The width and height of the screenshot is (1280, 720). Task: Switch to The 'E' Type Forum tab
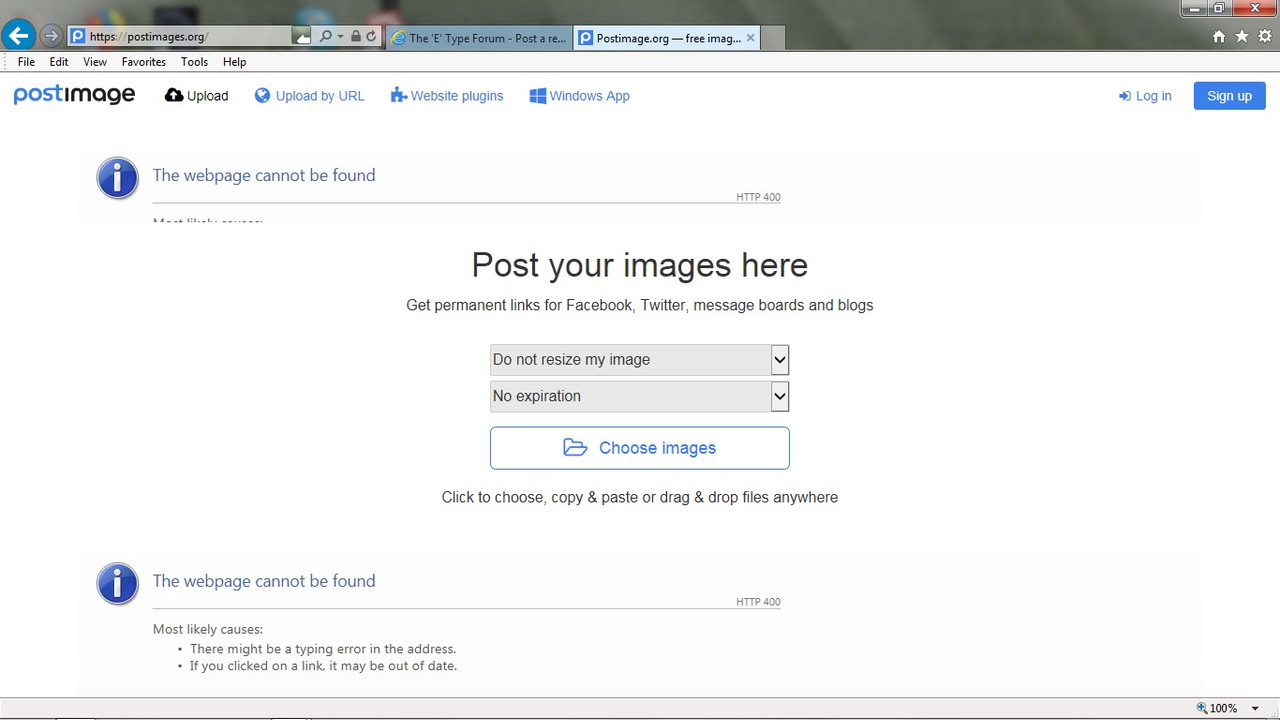[479, 38]
